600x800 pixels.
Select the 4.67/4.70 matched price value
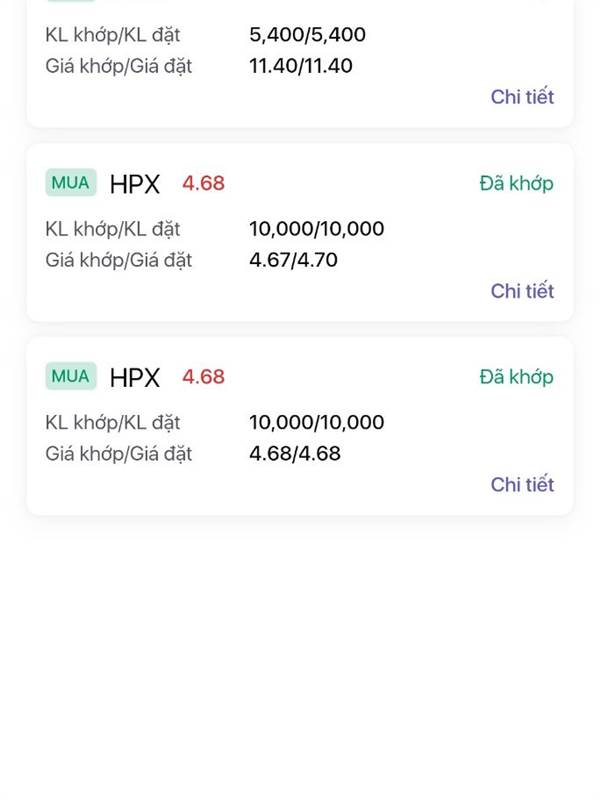[293, 260]
